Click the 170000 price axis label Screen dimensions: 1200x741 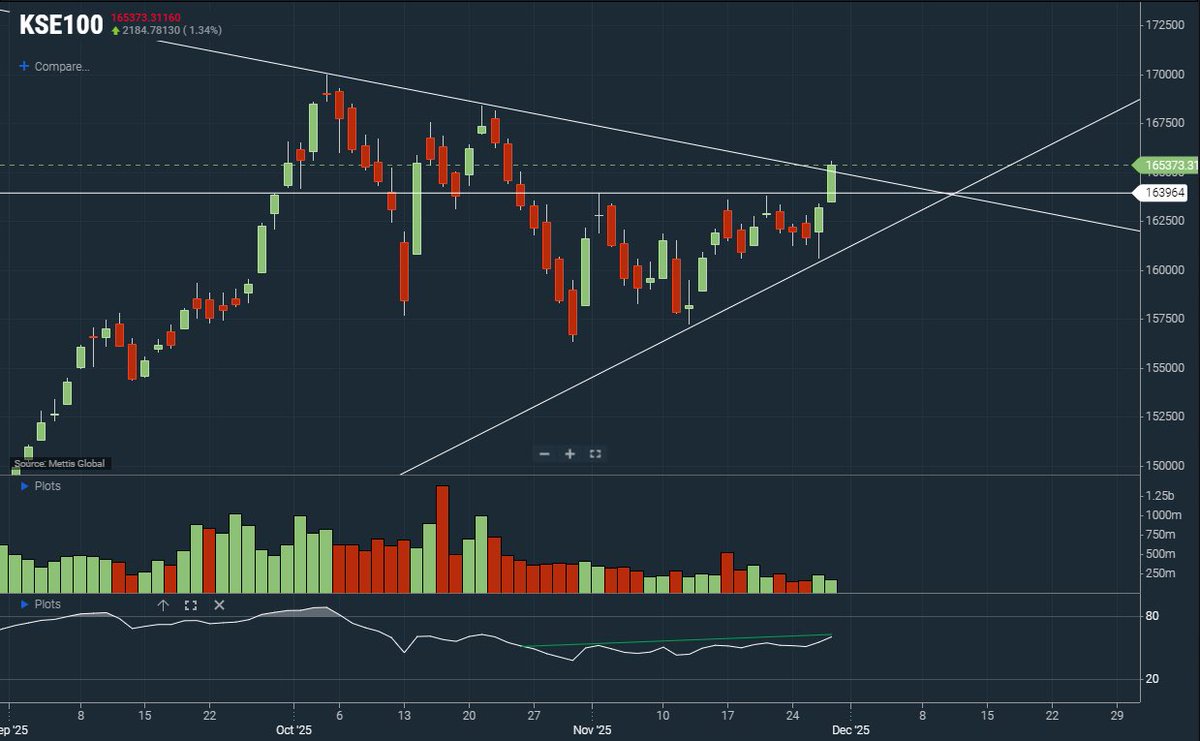[1167, 74]
